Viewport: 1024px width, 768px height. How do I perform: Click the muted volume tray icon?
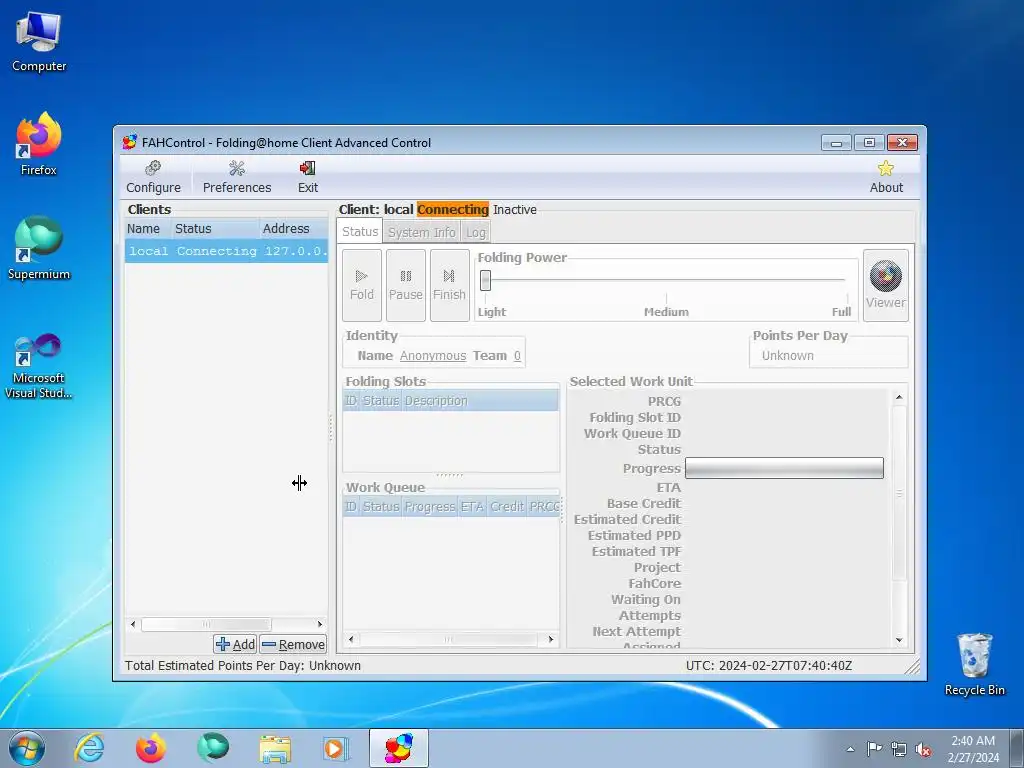click(923, 749)
